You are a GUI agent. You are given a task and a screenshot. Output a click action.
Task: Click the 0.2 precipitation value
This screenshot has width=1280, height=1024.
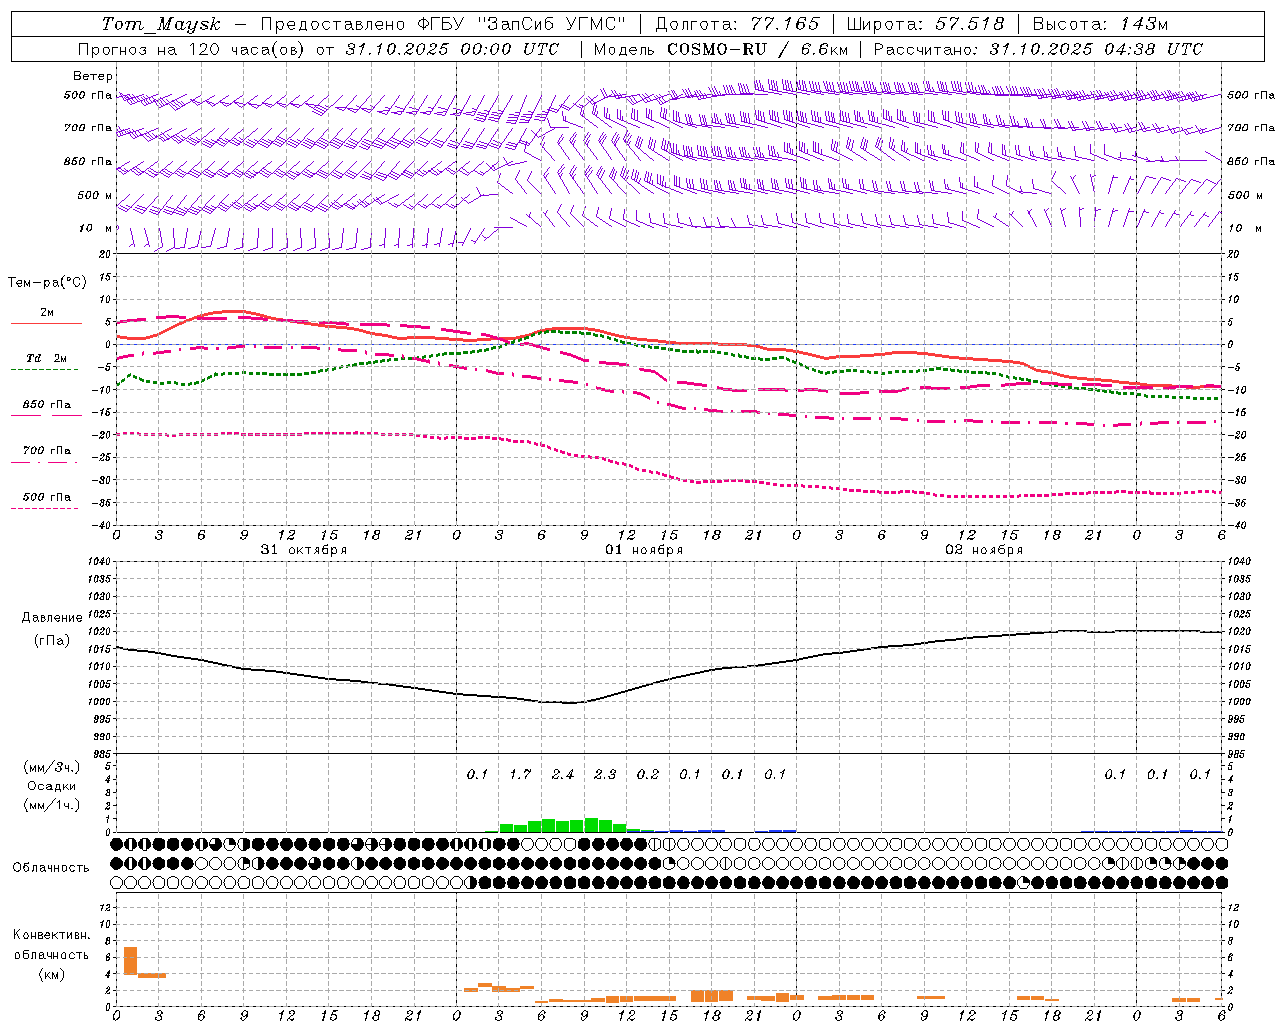(x=648, y=775)
